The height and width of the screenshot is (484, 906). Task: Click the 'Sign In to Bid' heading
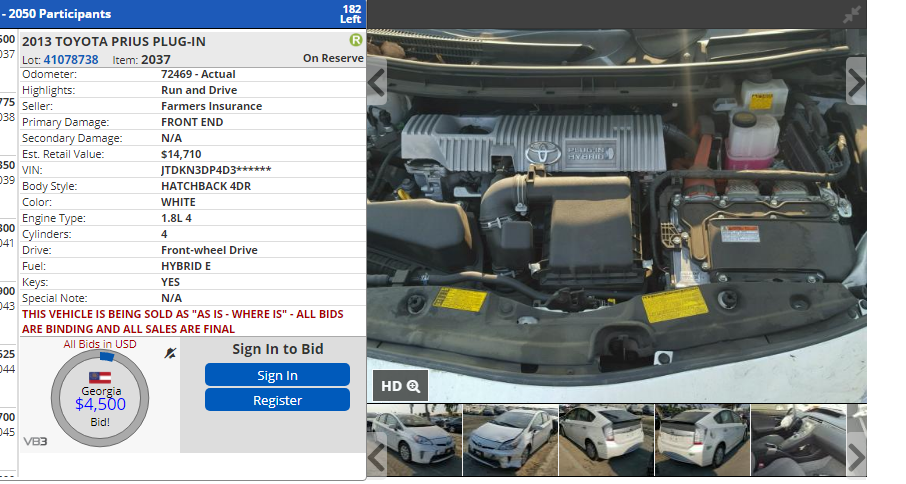(278, 349)
